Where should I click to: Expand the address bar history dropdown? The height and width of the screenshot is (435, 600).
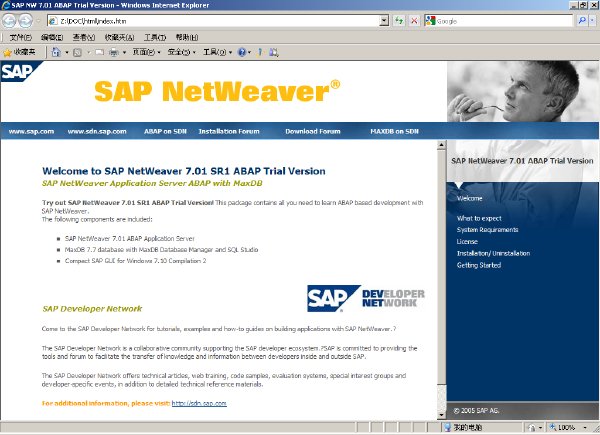pos(385,21)
